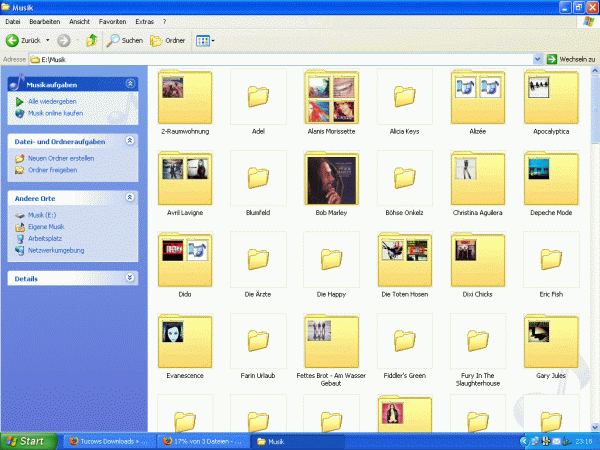The width and height of the screenshot is (600, 450).
Task: Collapse the Datei- und Ordneraufgaben panel
Action: point(130,140)
